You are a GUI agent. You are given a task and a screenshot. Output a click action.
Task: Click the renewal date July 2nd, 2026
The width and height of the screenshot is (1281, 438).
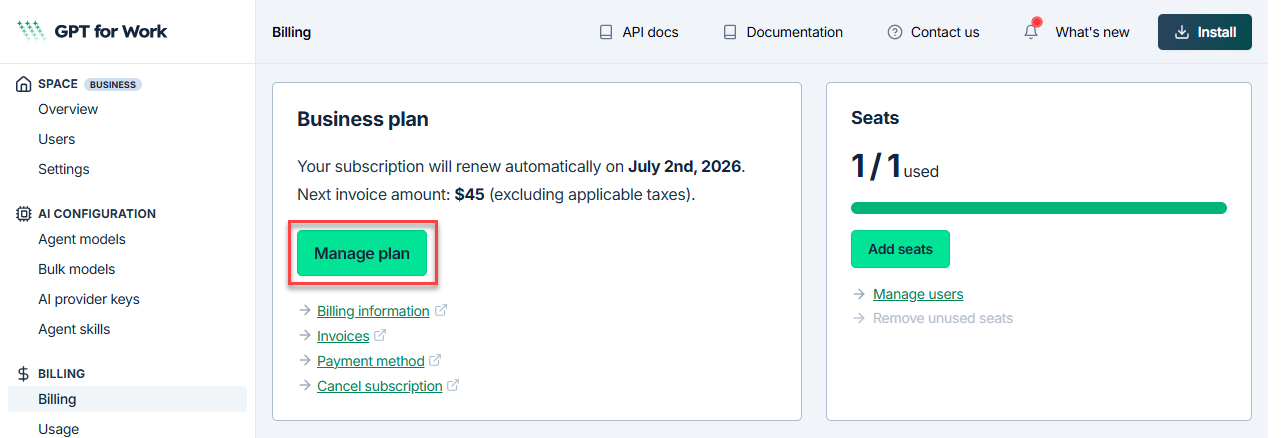(685, 166)
